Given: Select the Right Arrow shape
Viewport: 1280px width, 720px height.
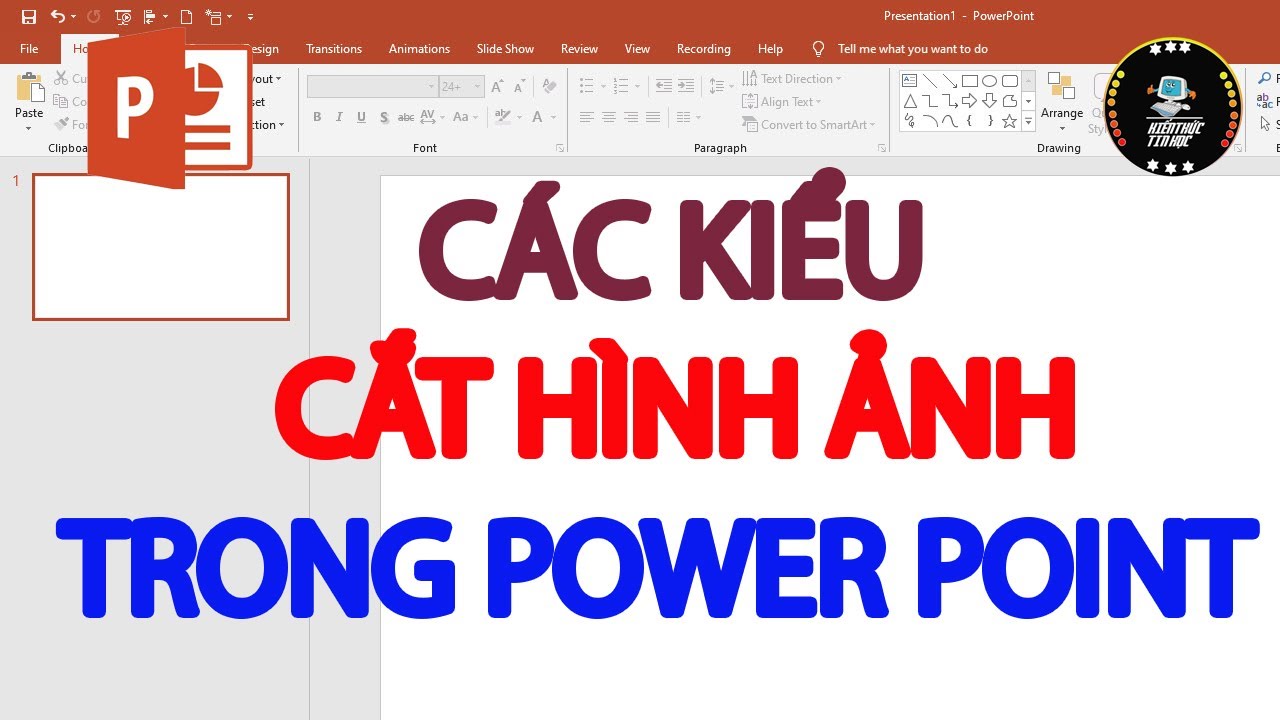Looking at the screenshot, I should pos(970,101).
